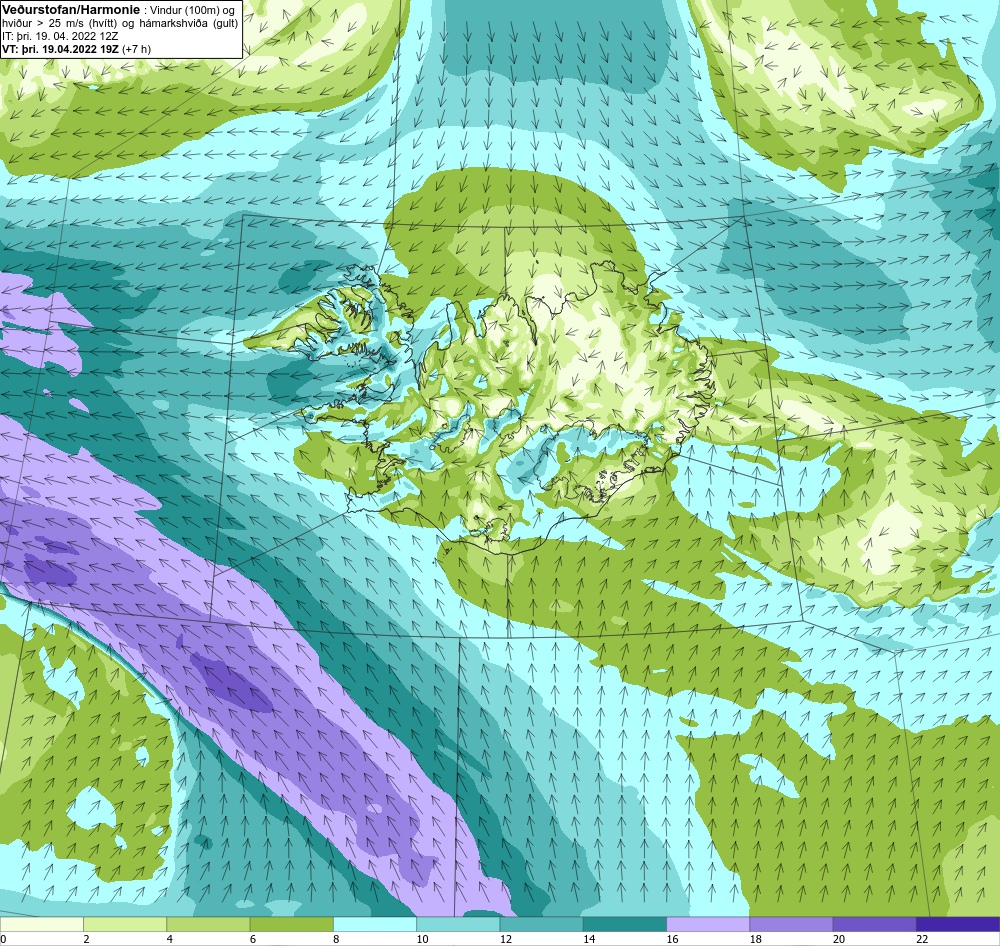Click the "0" legend scale label

click(3, 938)
